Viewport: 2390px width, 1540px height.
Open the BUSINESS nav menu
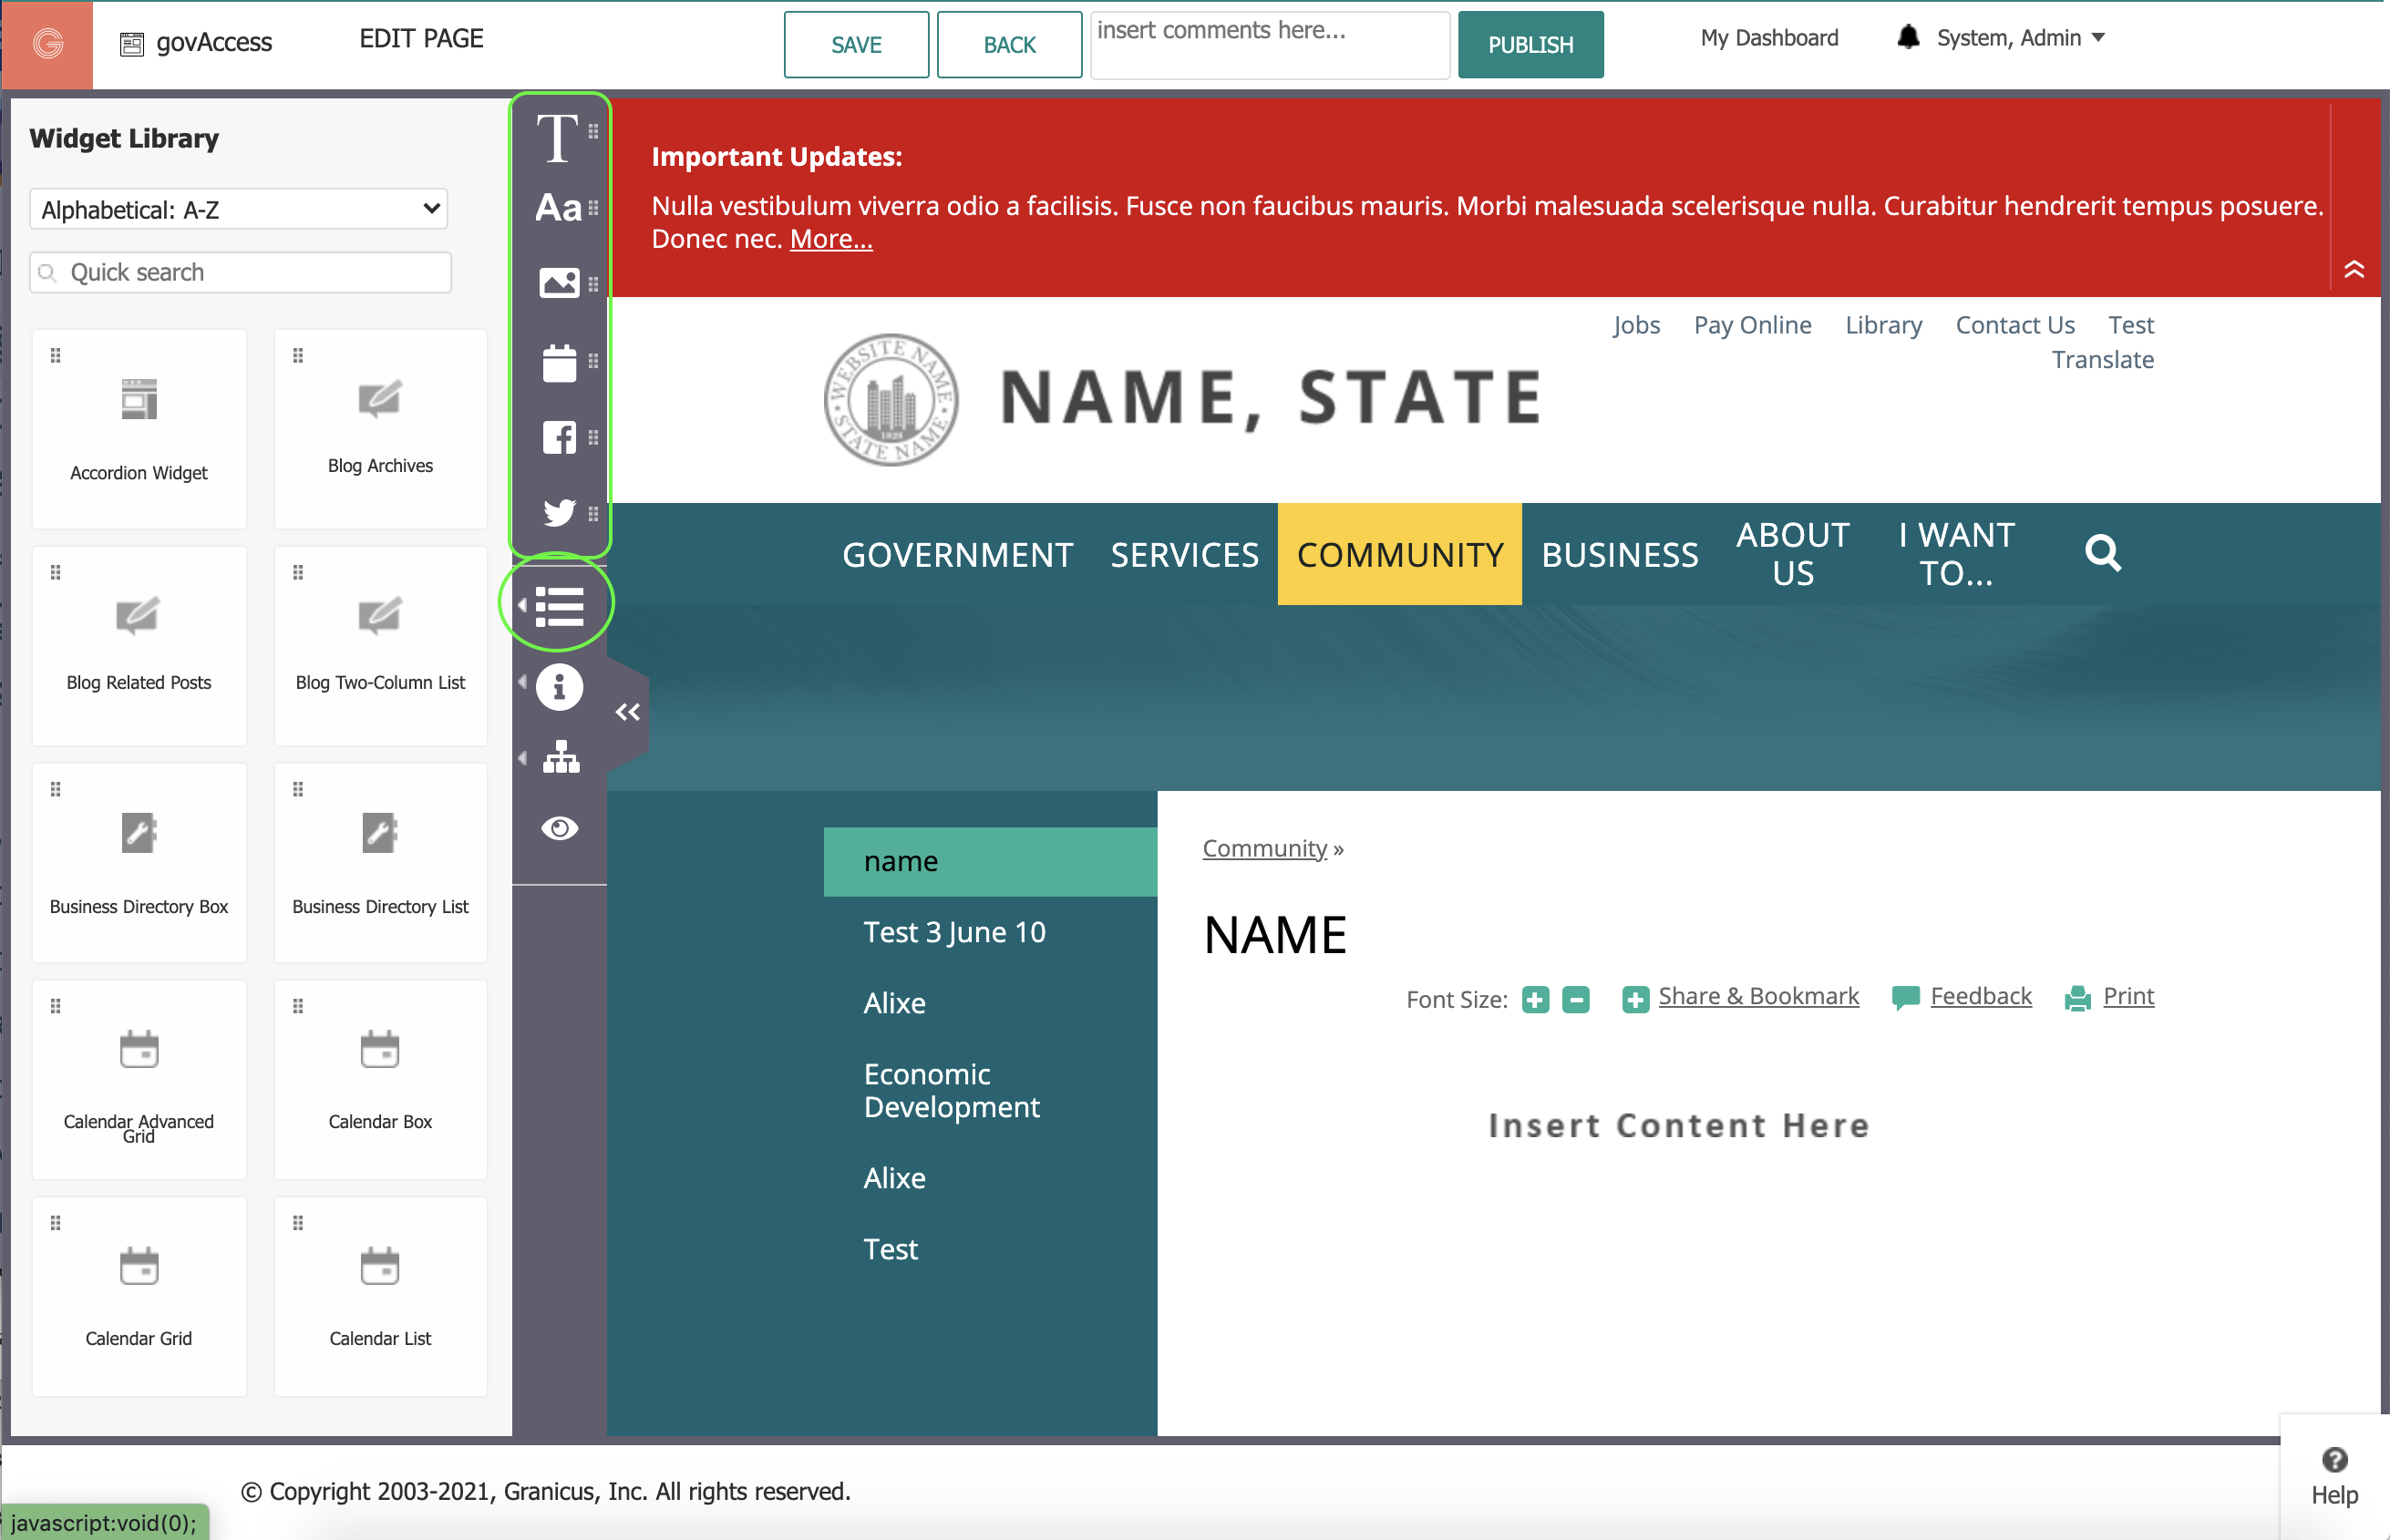1619,555
